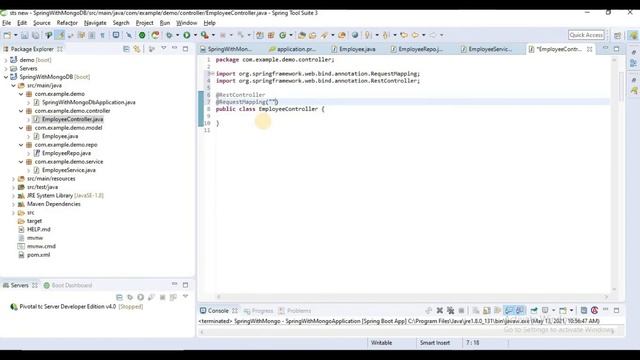Select Pivotal tc Server Developer Edition entry
Screen dimensions: 640x360
[x=76, y=307]
